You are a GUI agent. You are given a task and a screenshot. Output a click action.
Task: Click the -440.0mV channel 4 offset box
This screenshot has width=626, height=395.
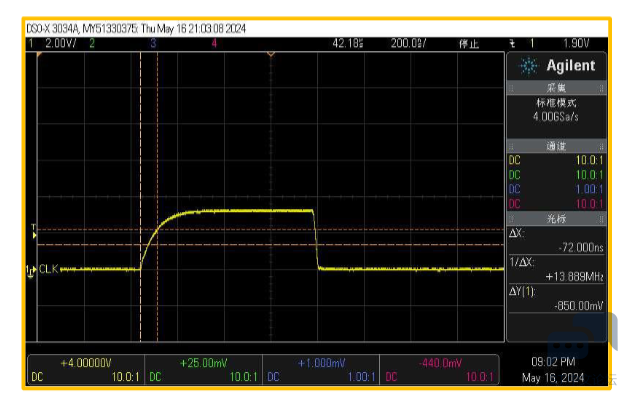[439, 369]
